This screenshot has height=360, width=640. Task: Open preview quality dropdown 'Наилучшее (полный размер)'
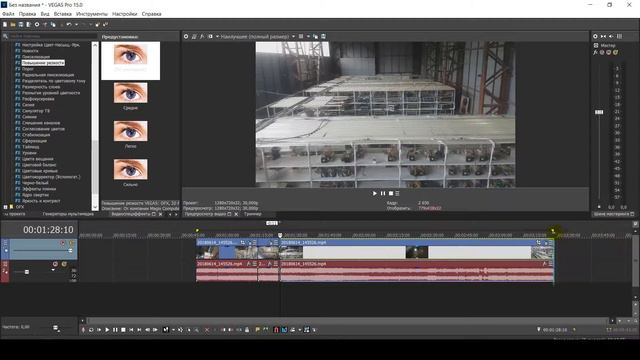pyautogui.click(x=258, y=36)
